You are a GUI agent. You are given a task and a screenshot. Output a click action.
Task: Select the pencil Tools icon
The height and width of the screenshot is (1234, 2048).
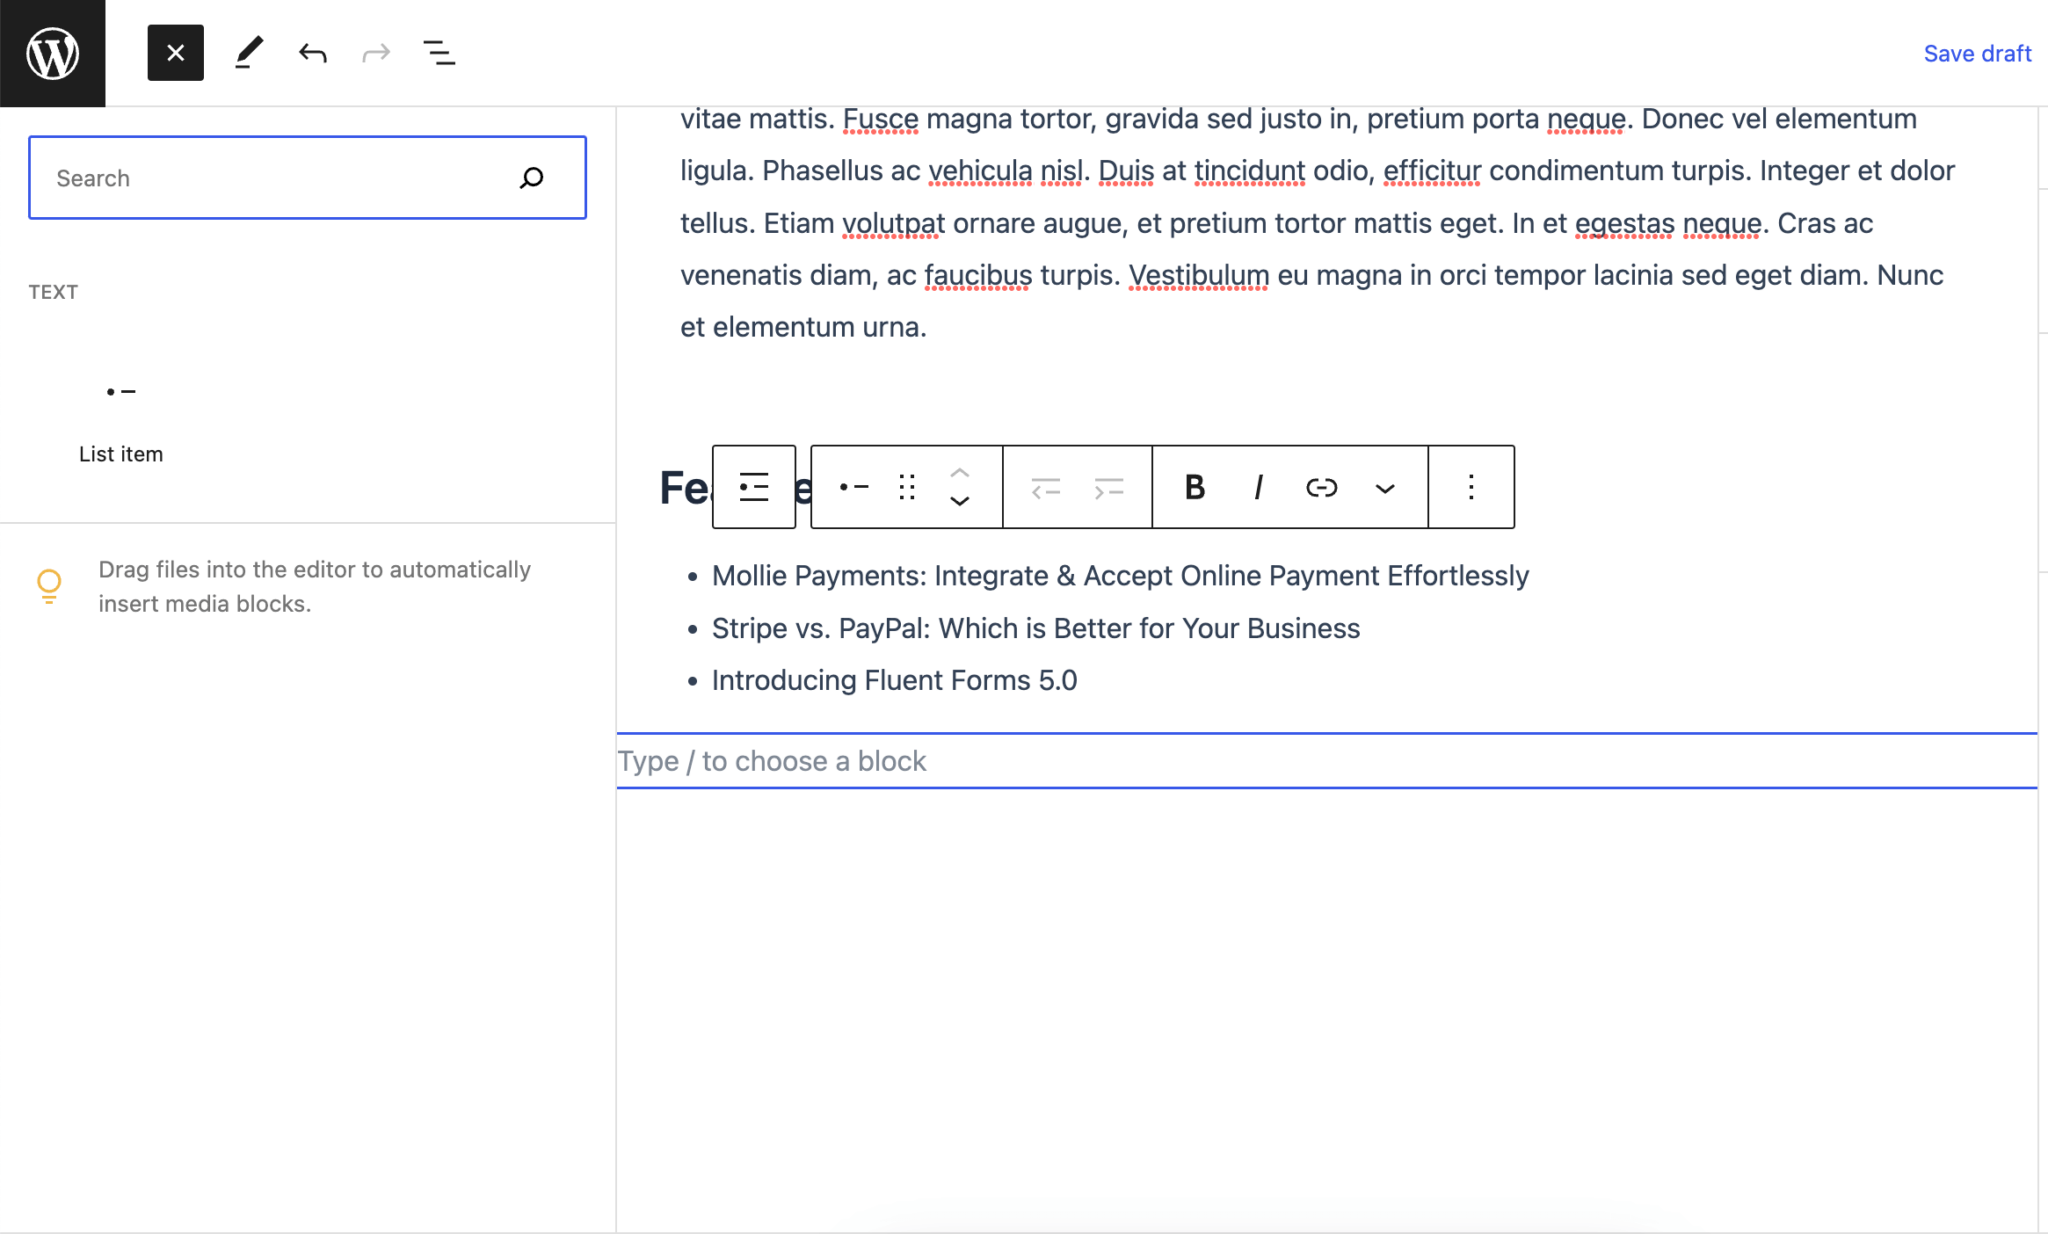tap(248, 53)
